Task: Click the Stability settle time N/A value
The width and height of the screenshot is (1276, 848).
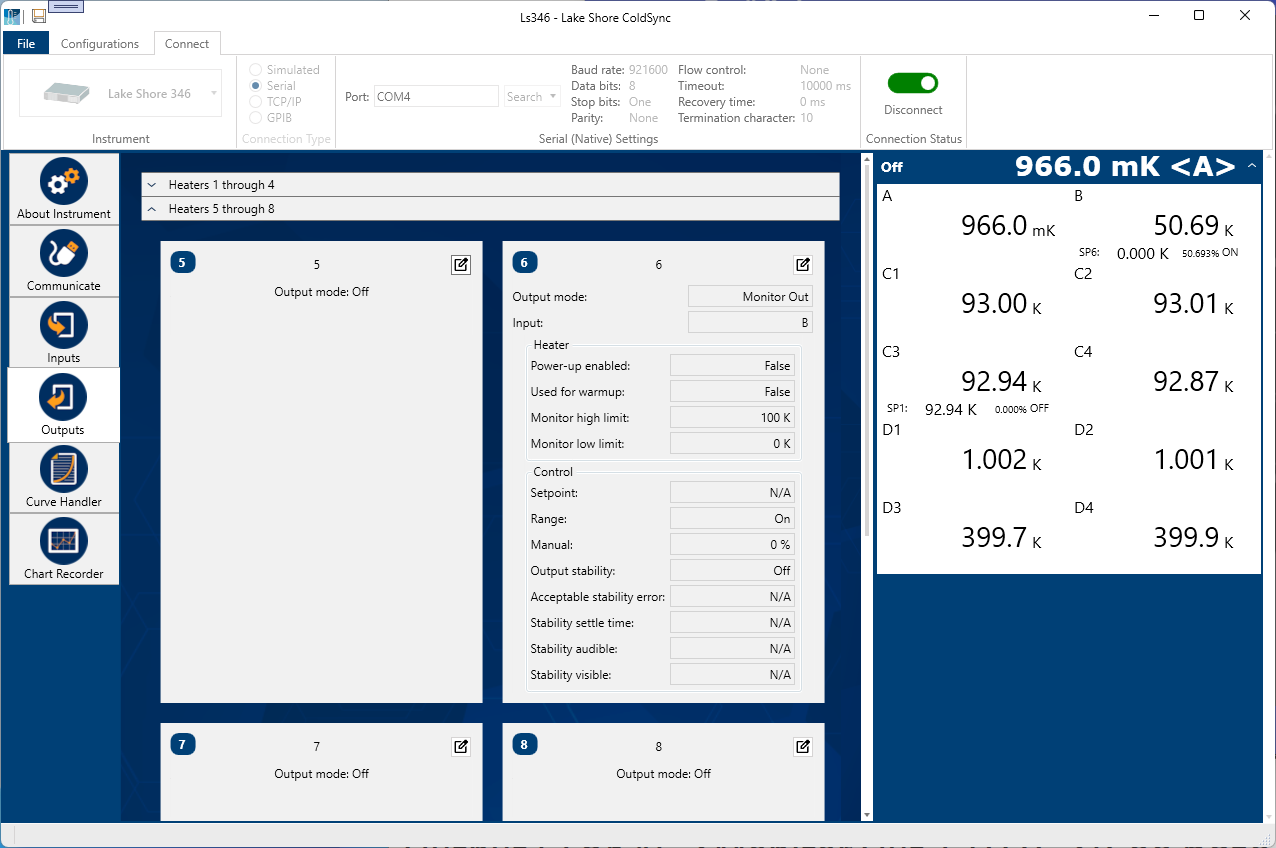Action: [x=732, y=623]
